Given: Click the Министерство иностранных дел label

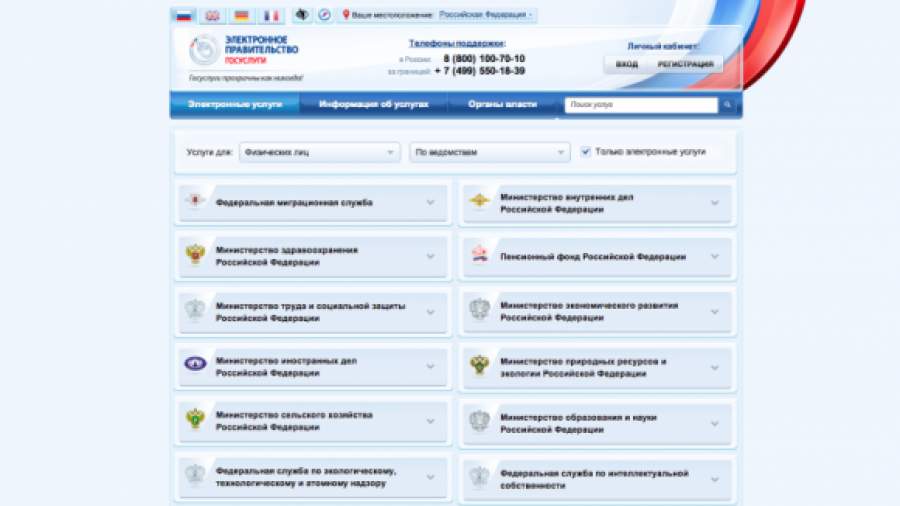Looking at the screenshot, I should pyautogui.click(x=286, y=367).
